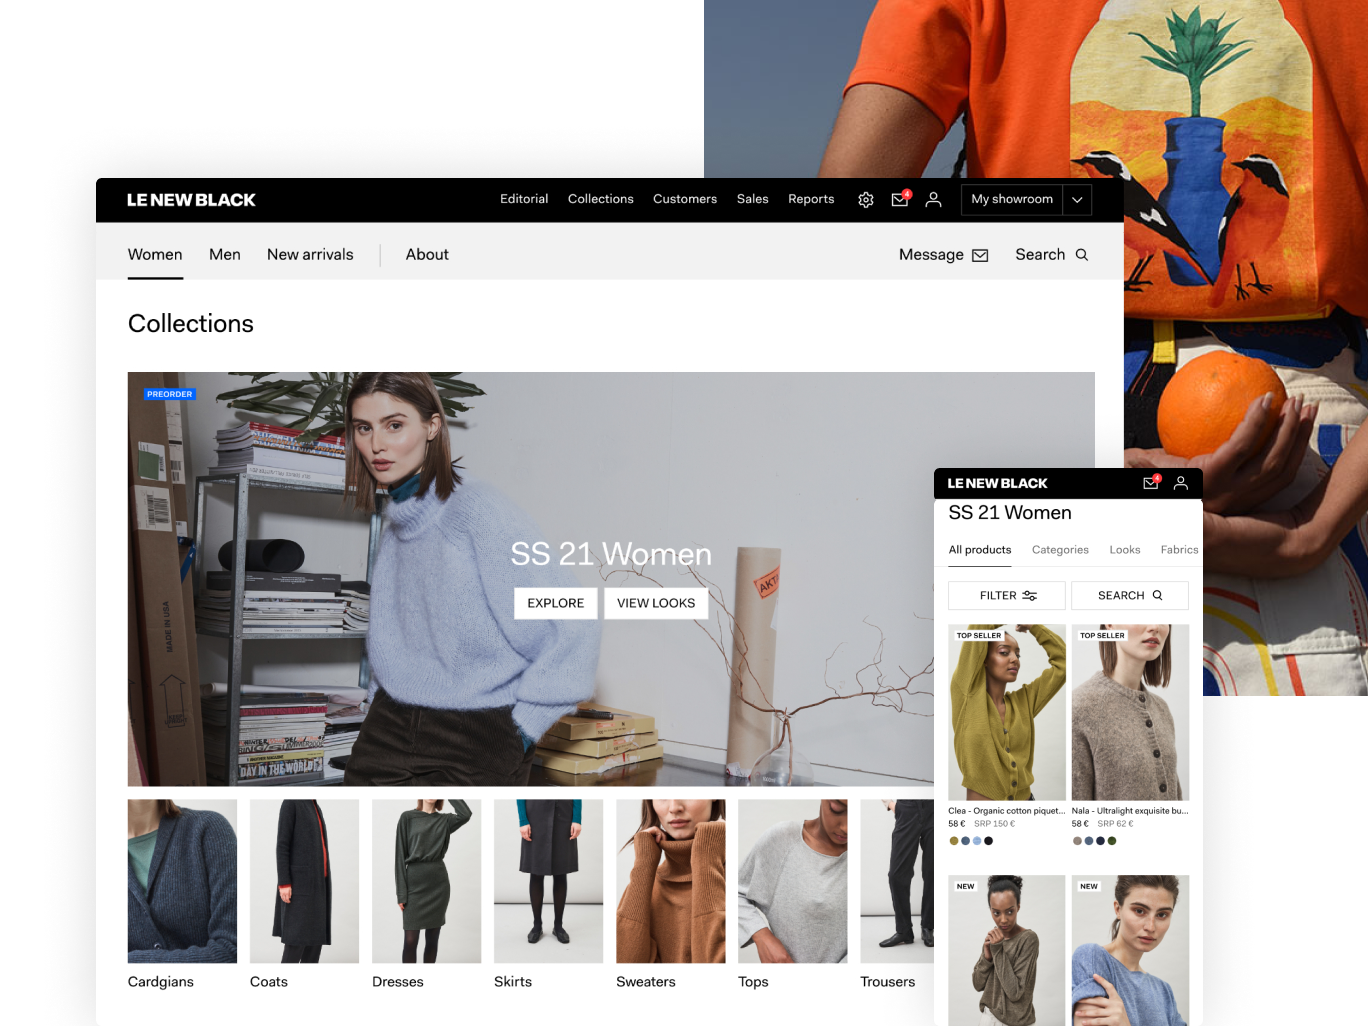
Task: Switch to the Fabrics tab
Action: point(1179,550)
